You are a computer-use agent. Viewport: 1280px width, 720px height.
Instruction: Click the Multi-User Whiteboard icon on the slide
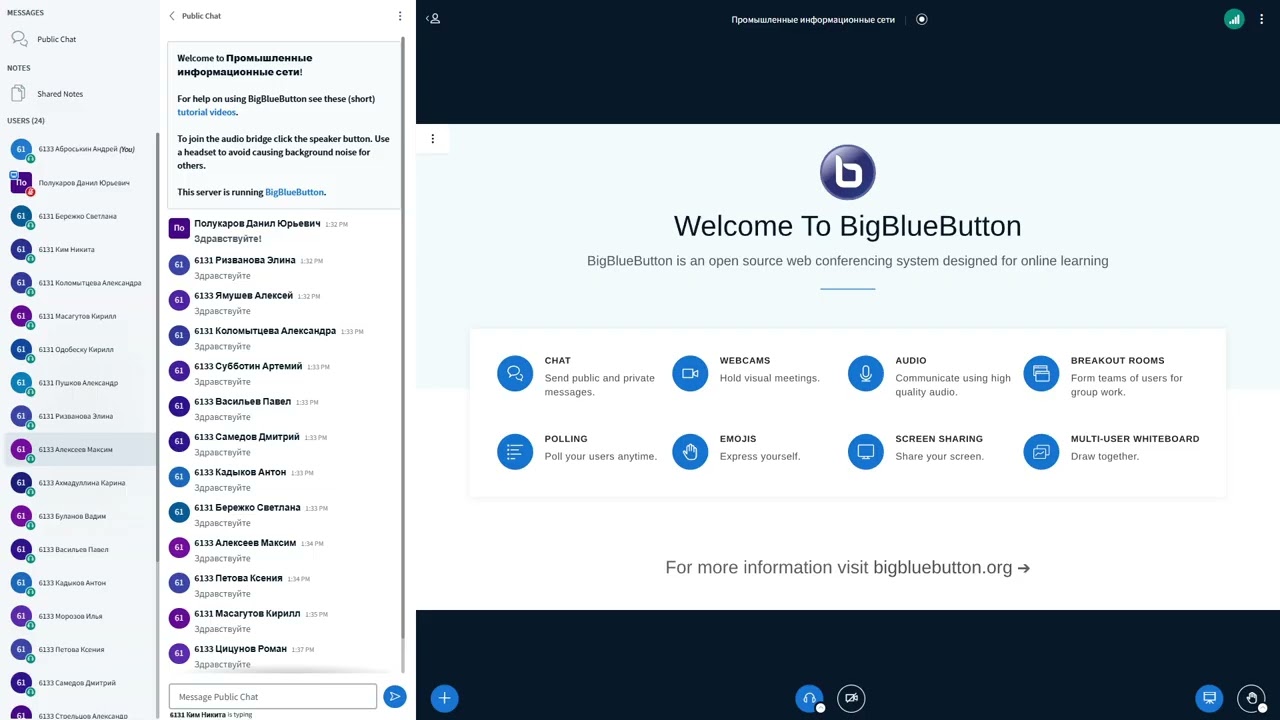1041,452
